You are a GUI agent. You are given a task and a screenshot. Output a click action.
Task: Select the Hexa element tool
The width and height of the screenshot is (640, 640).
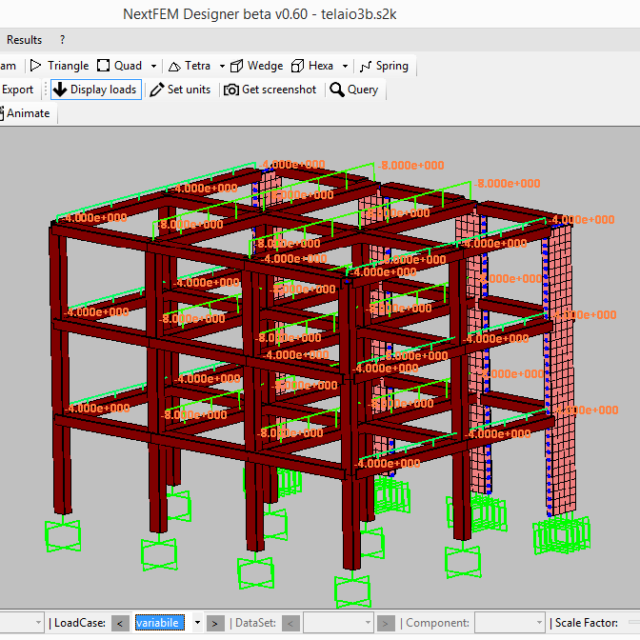pos(312,65)
